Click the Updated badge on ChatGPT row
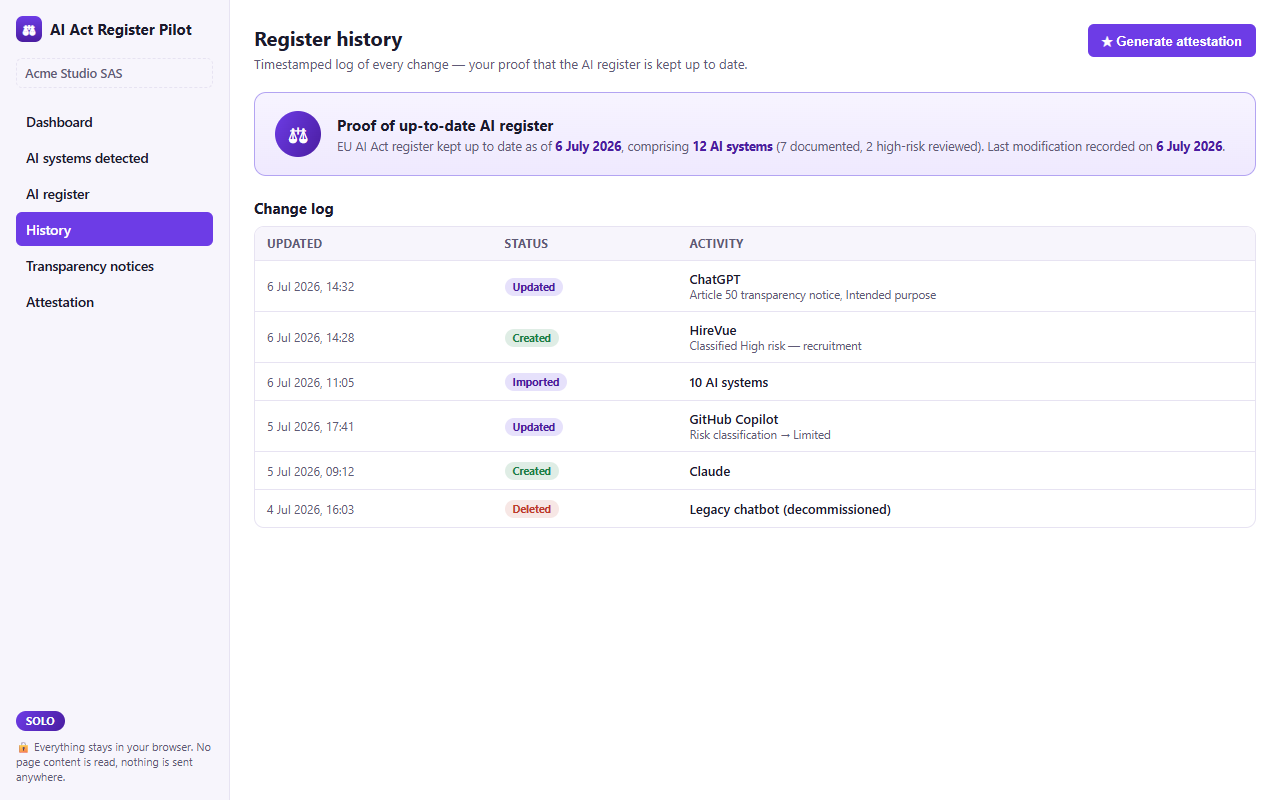Viewport: 1280px width, 800px height. [x=534, y=287]
